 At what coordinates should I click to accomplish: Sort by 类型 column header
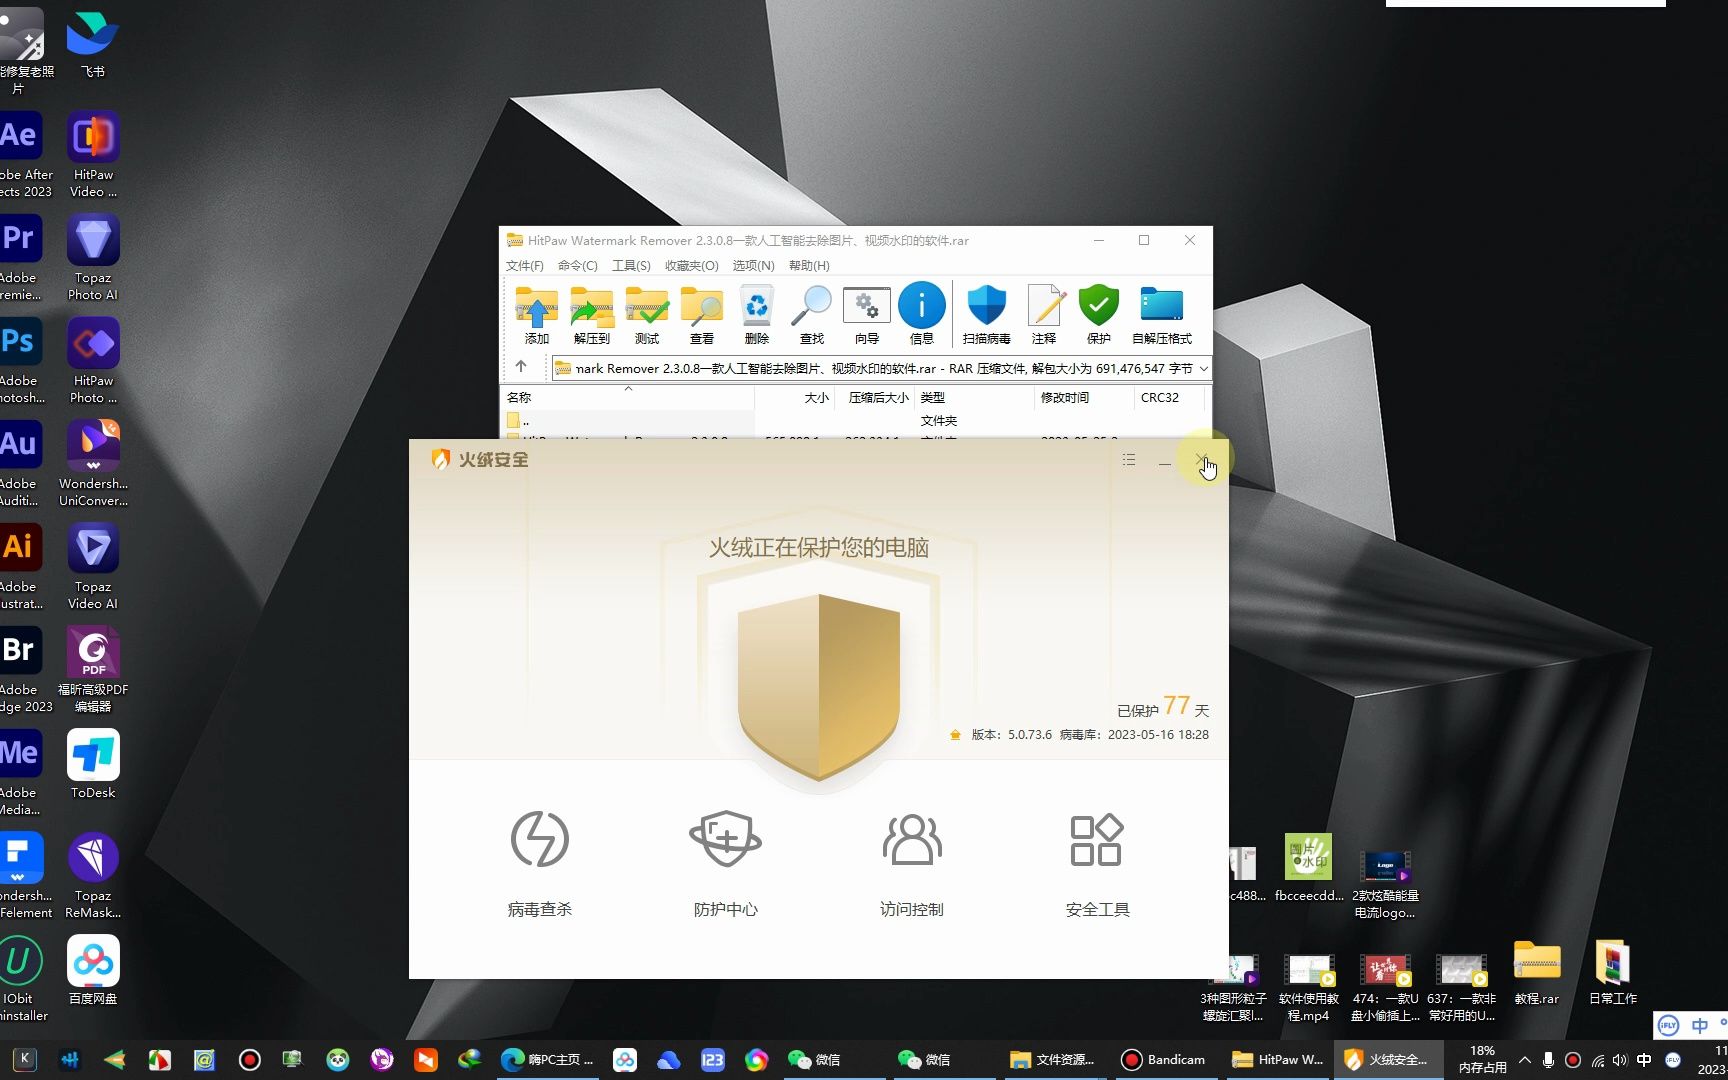click(974, 397)
